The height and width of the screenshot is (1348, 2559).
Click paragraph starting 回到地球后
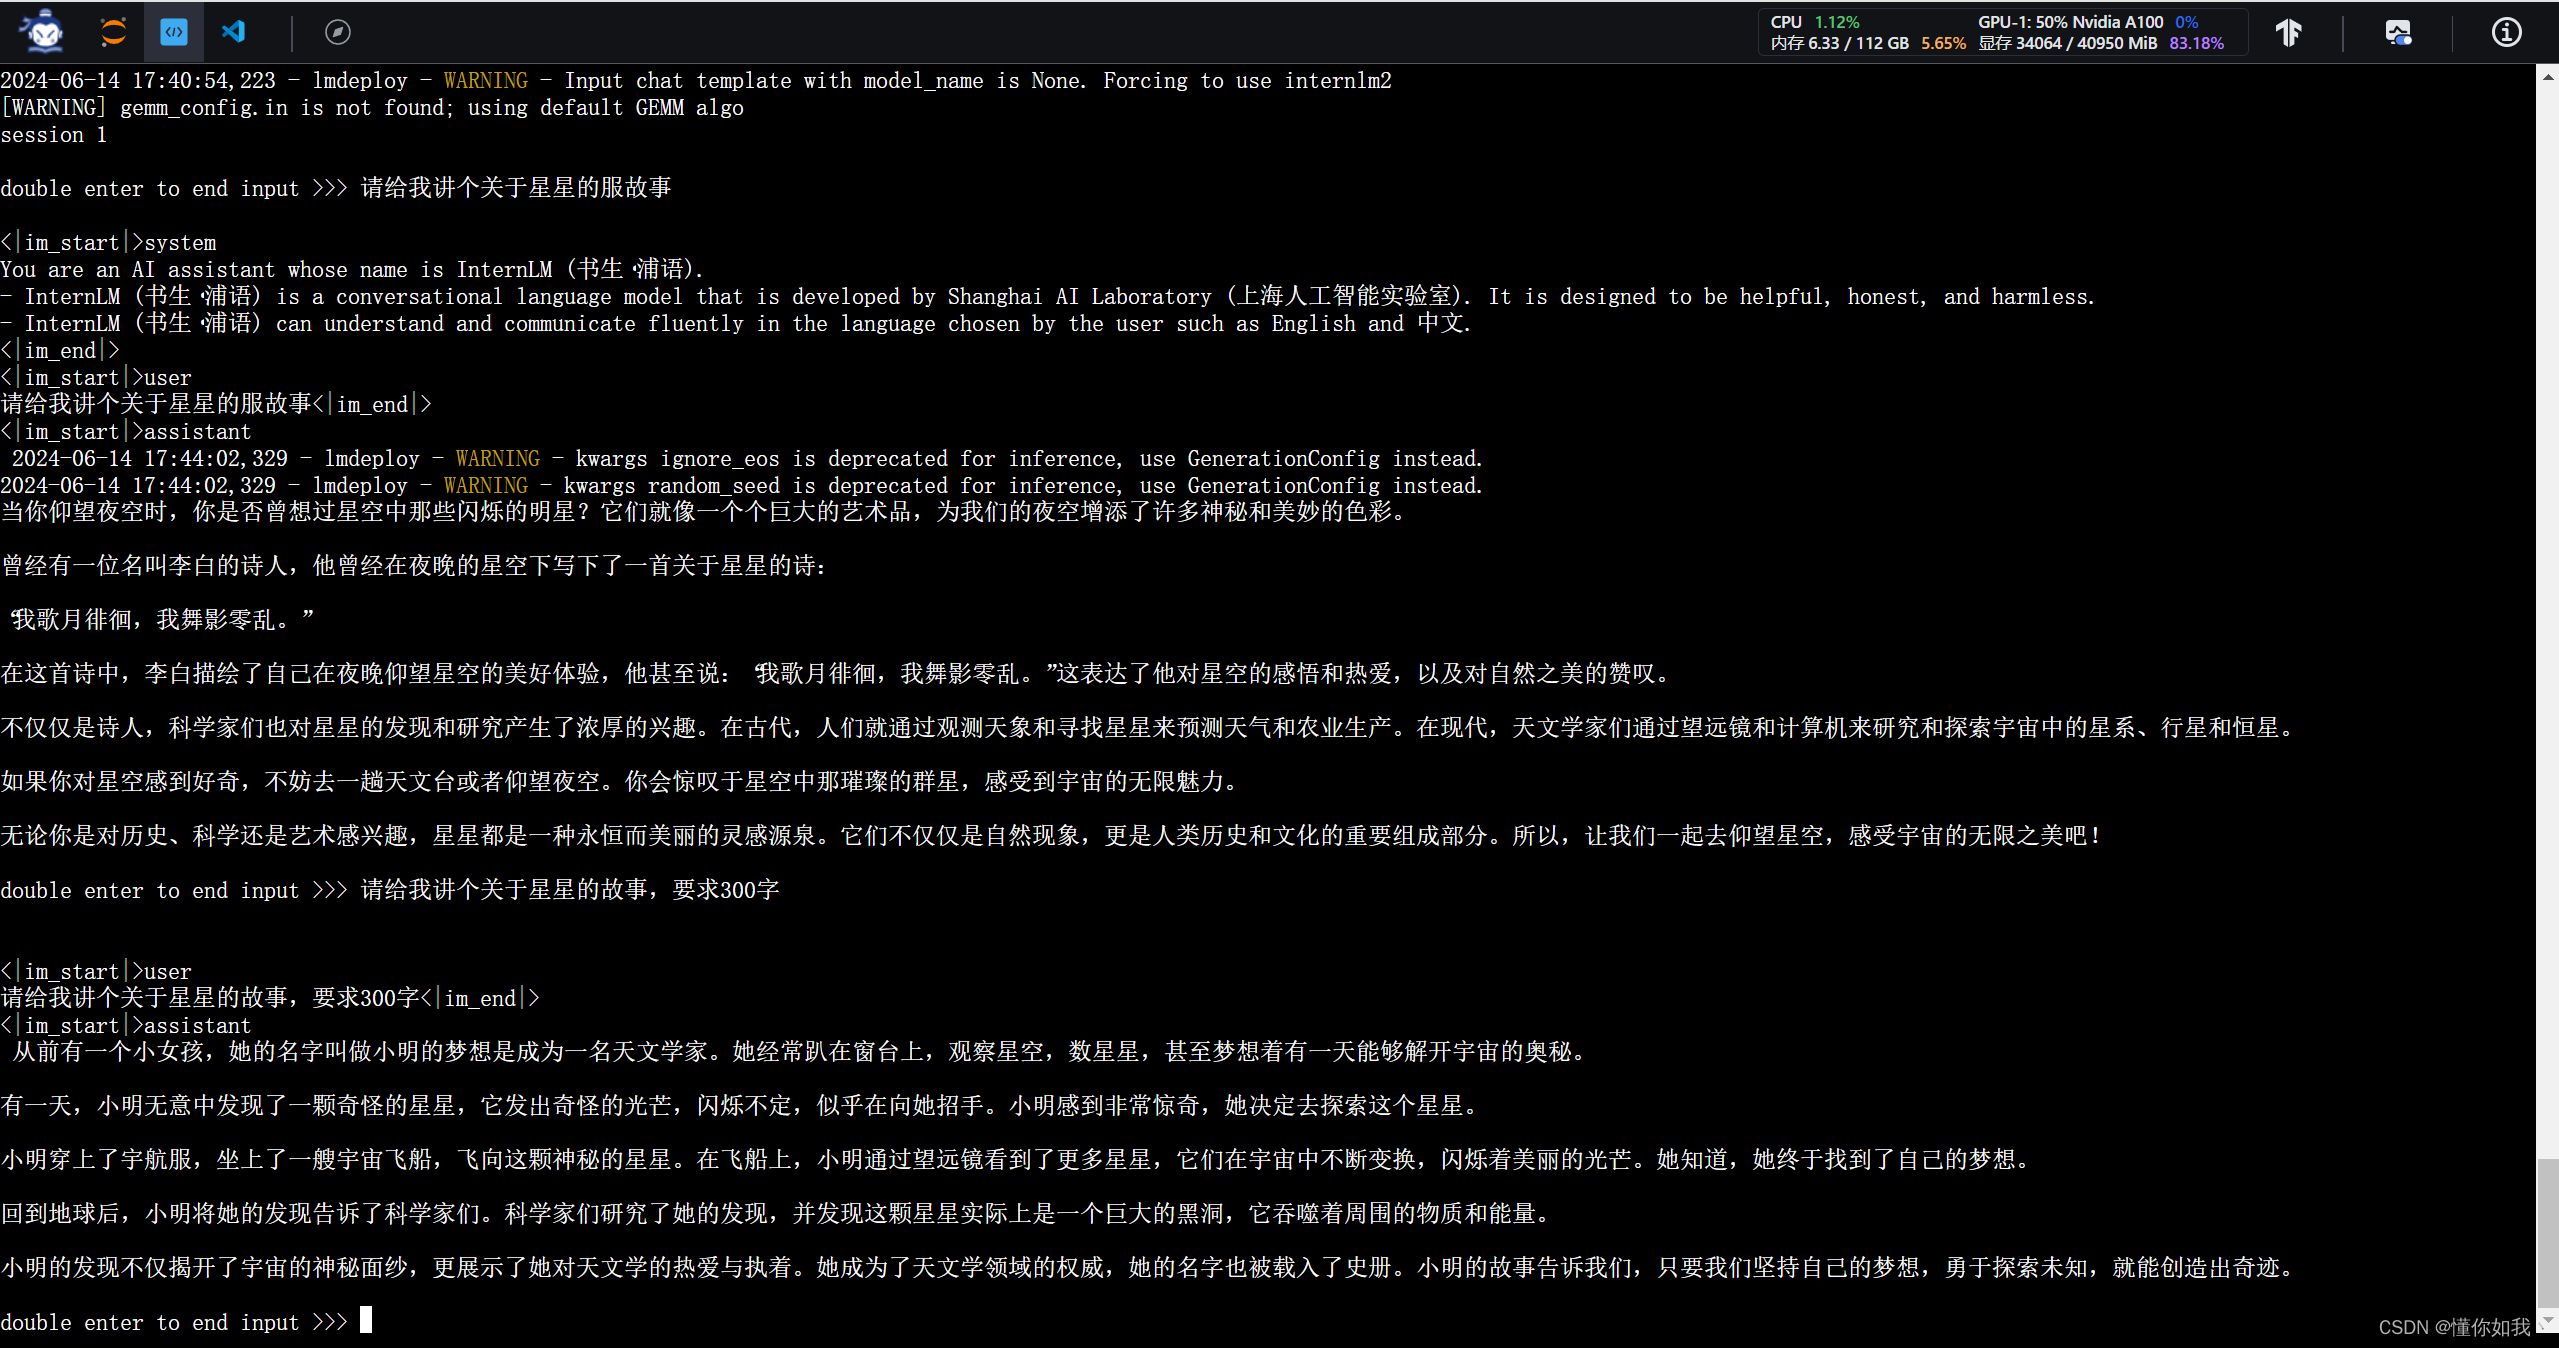(x=778, y=1214)
